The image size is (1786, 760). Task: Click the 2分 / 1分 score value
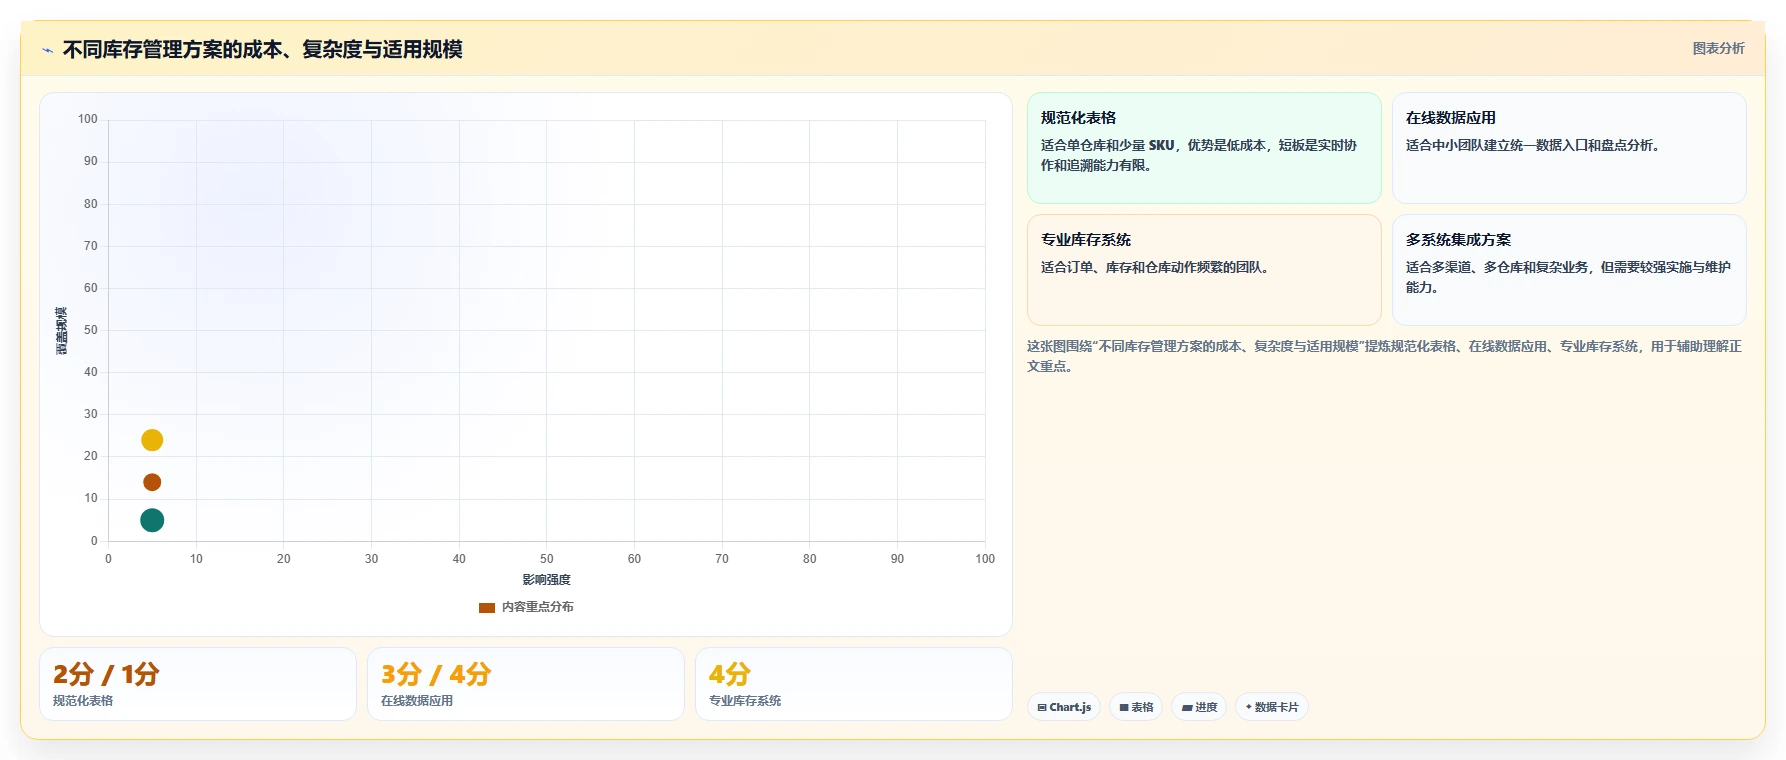click(106, 674)
